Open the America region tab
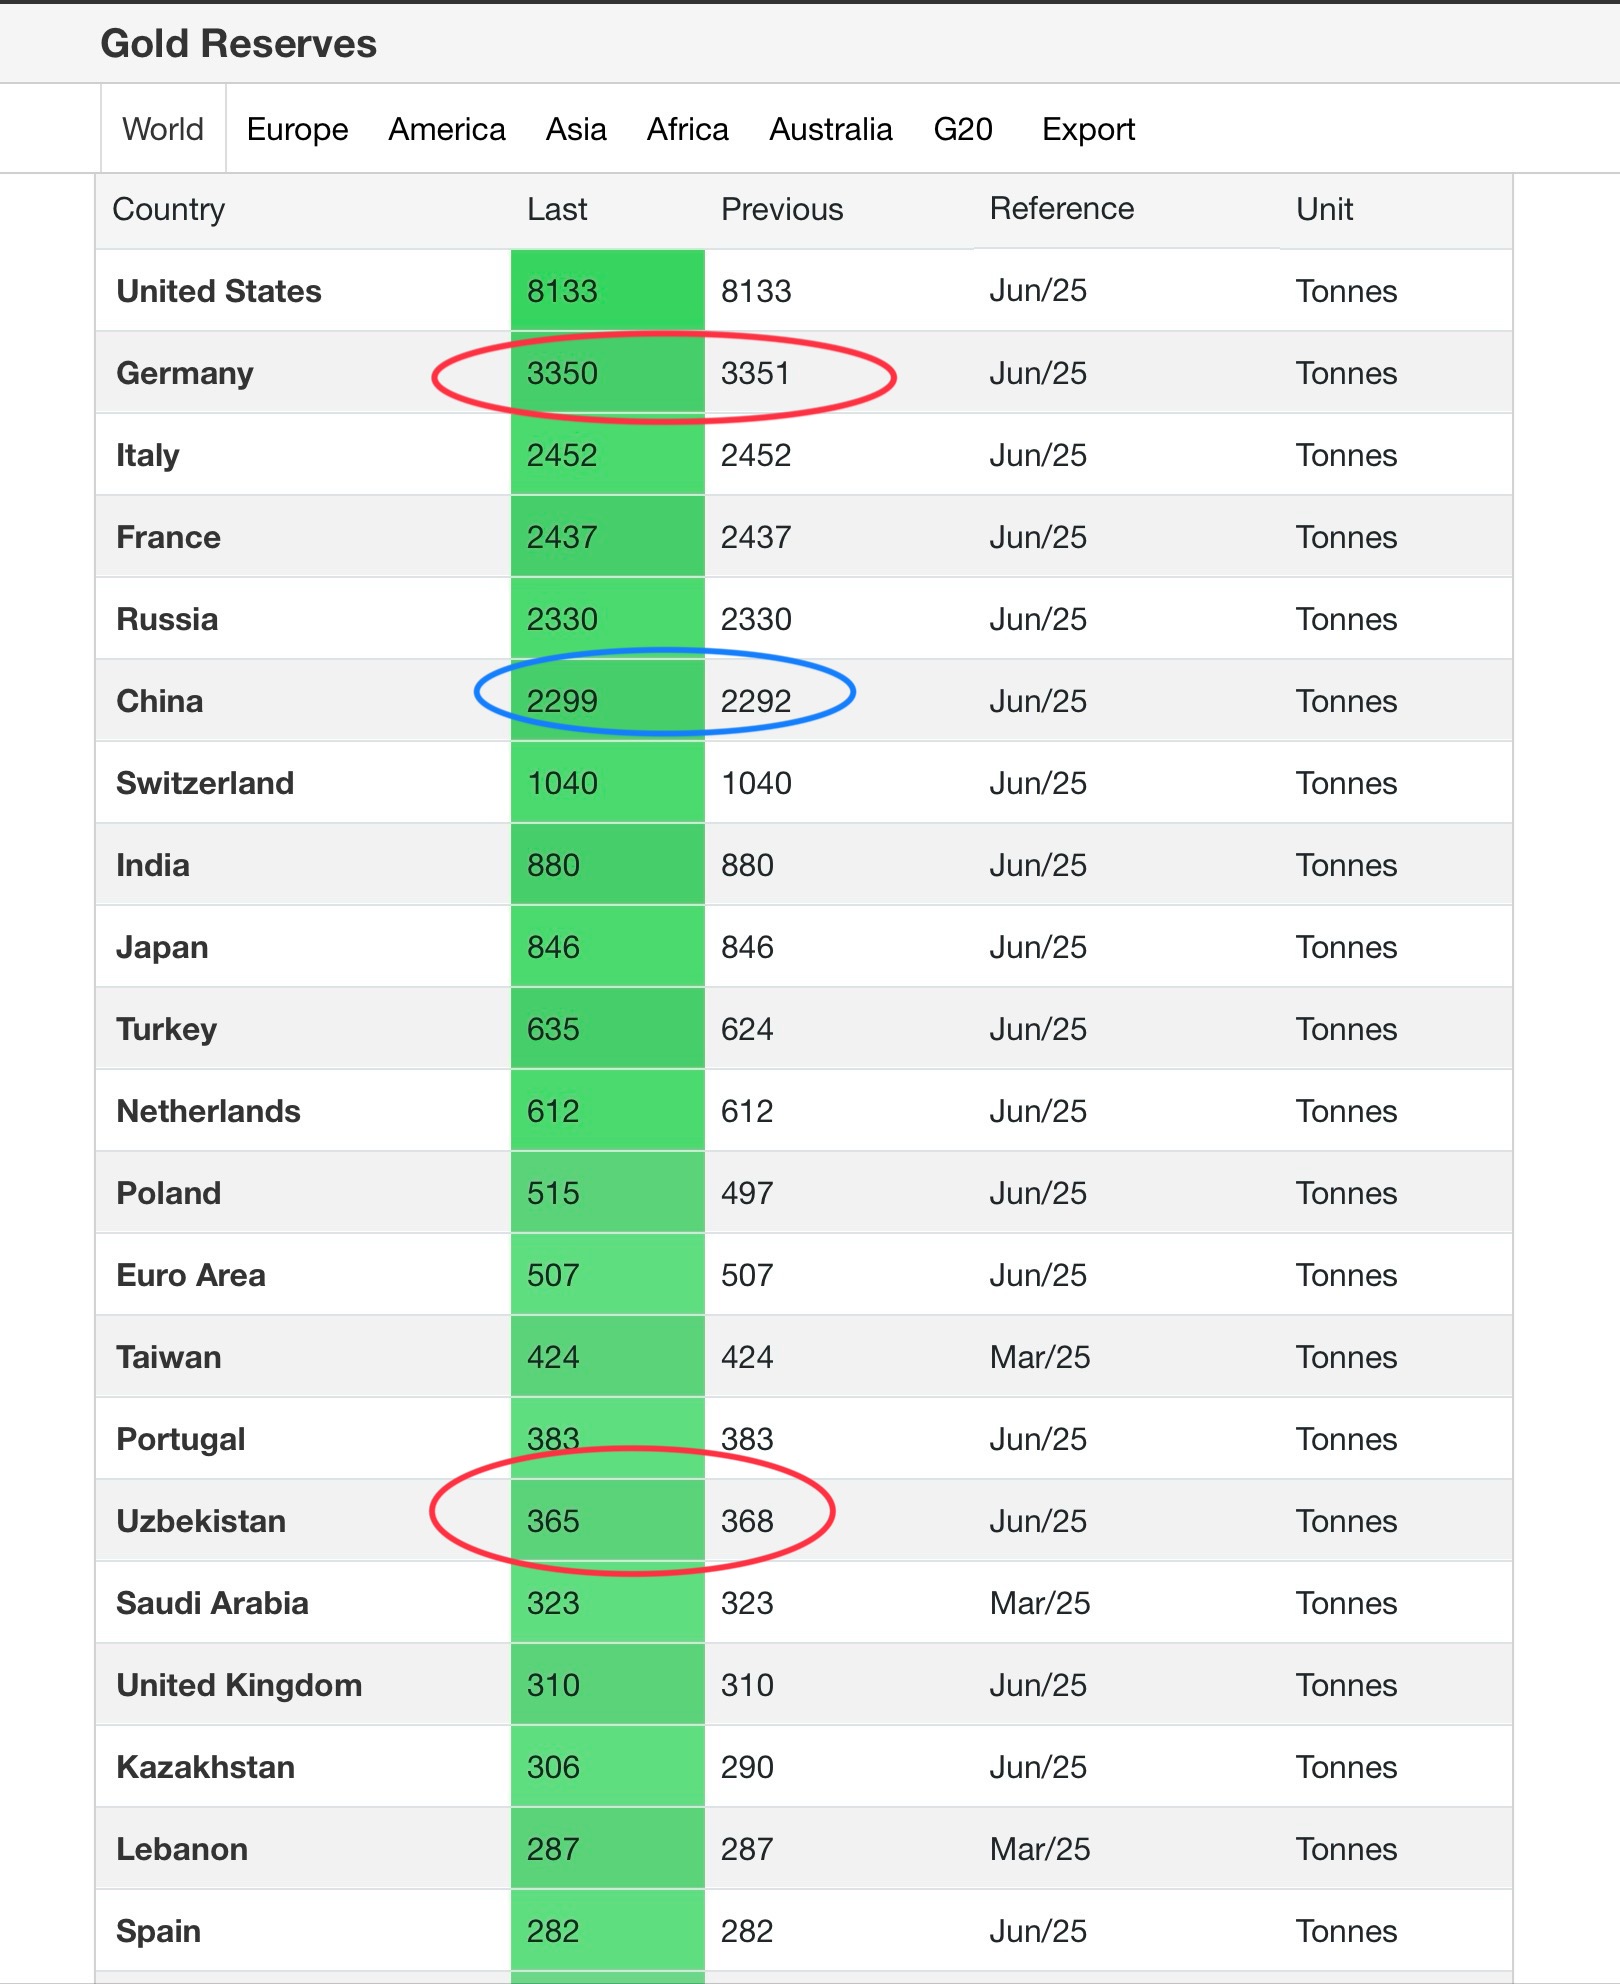The width and height of the screenshot is (1620, 1984). 447,129
